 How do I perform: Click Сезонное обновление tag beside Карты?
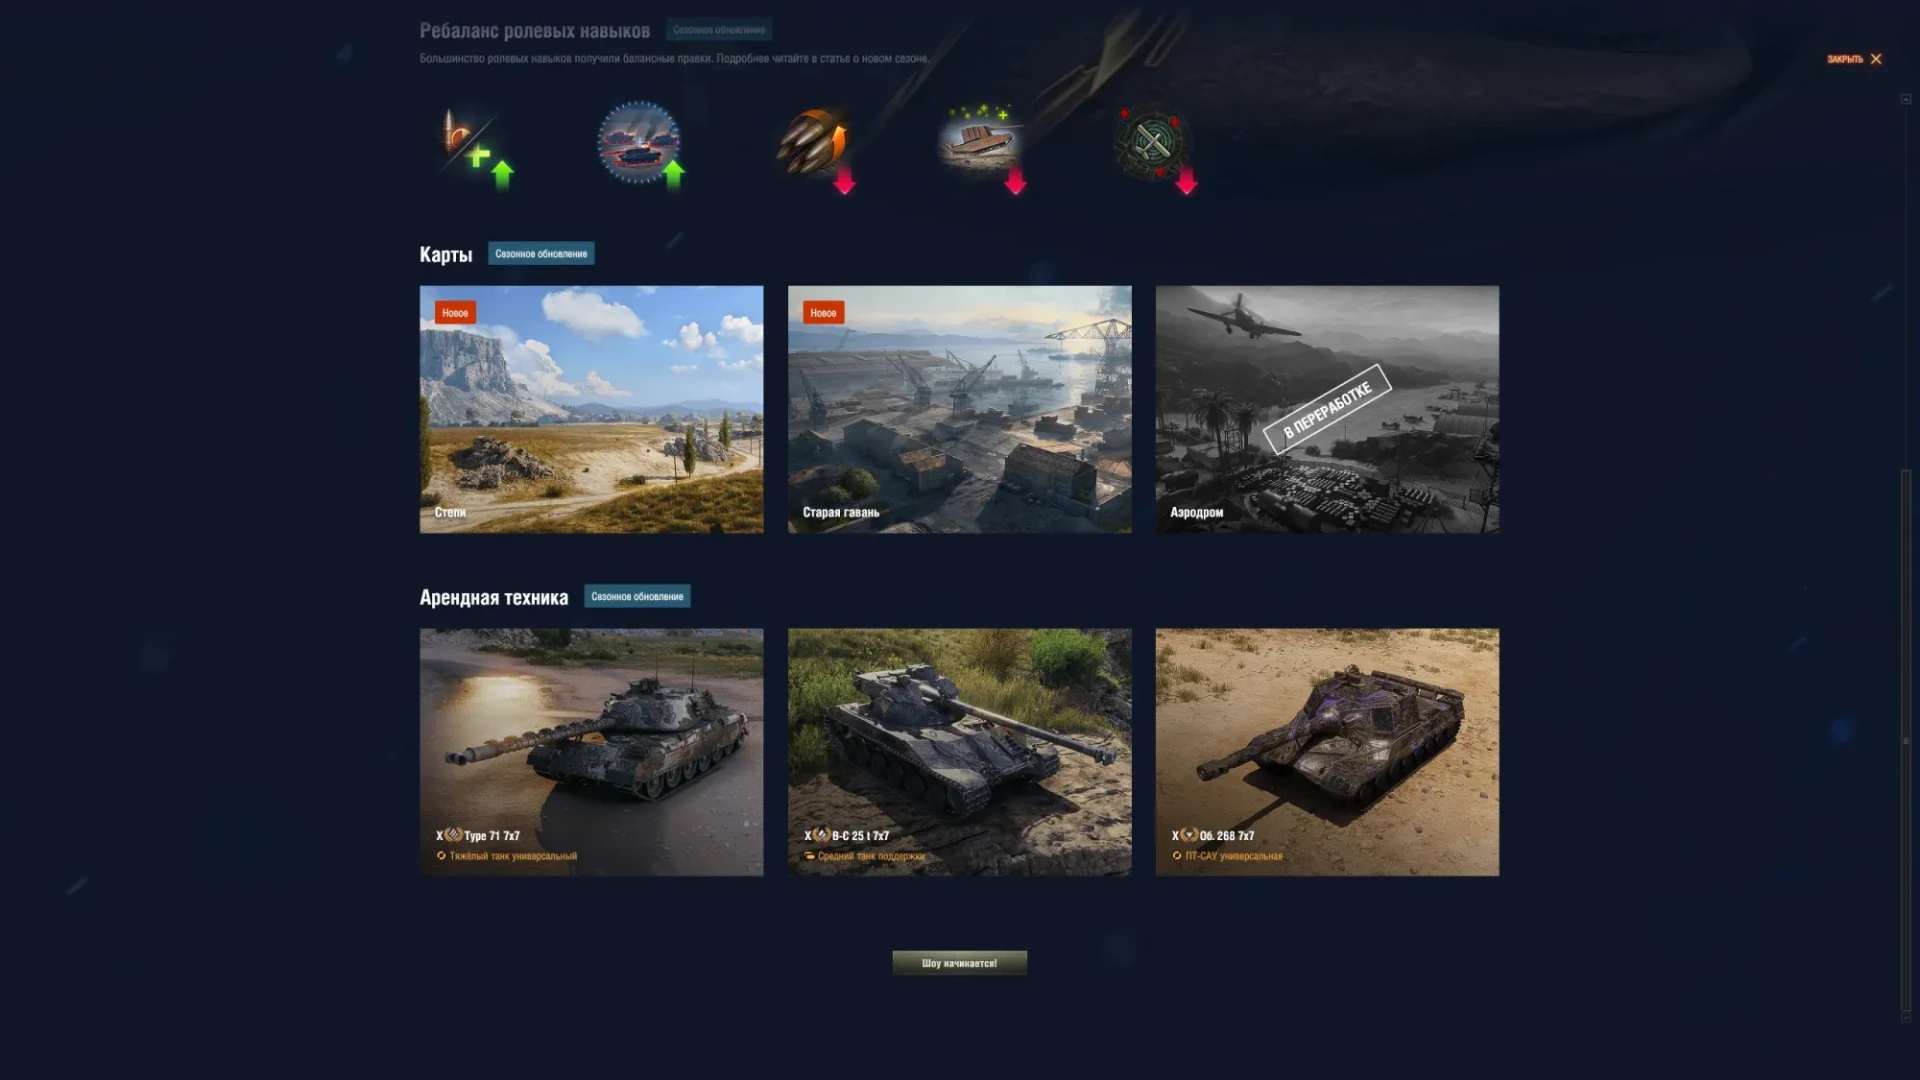541,254
